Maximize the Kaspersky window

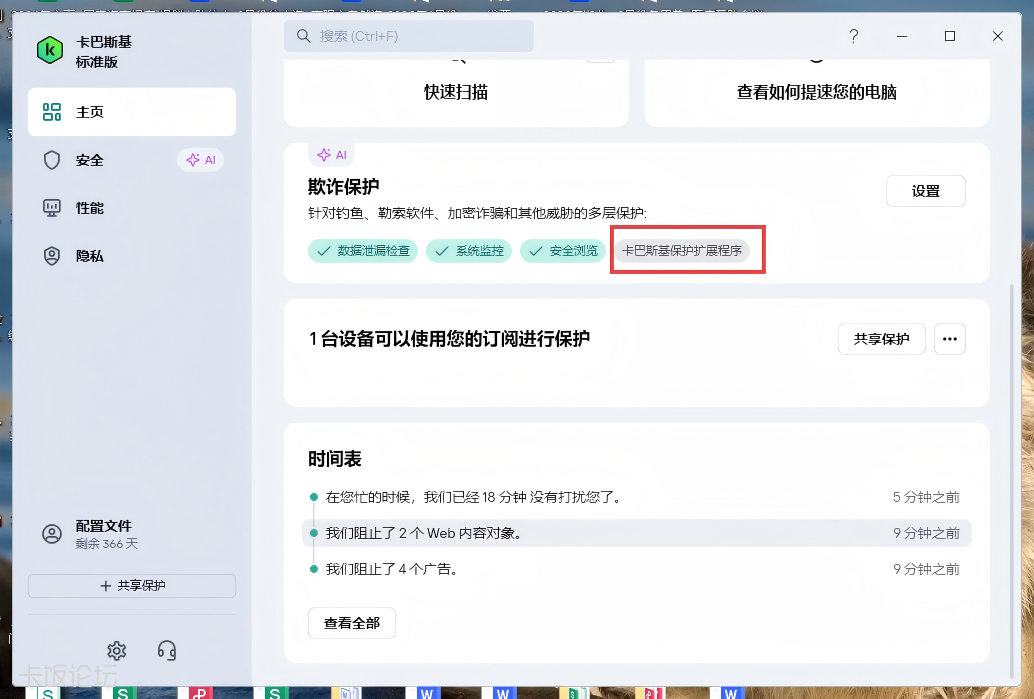point(950,36)
